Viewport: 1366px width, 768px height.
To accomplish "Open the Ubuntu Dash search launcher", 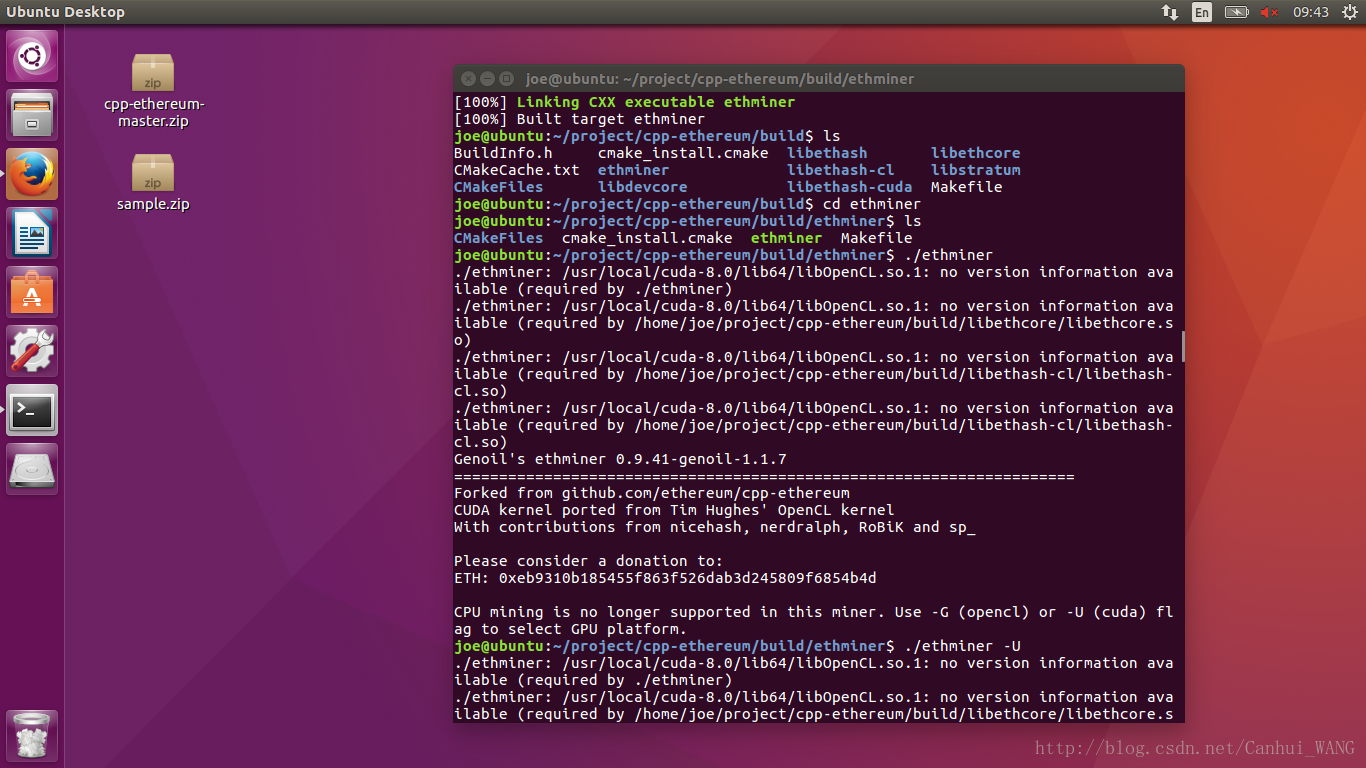I will tap(33, 56).
